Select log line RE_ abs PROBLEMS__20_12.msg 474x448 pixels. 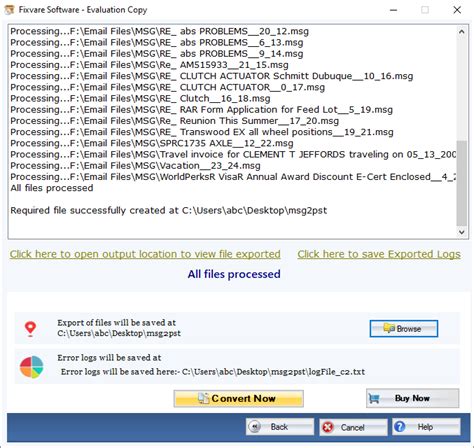(160, 31)
